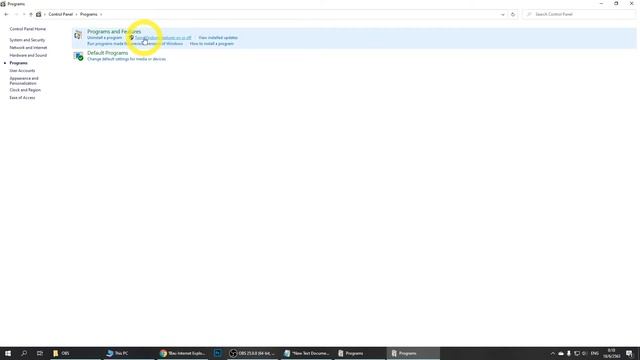Click the volume tray icon

click(584, 353)
